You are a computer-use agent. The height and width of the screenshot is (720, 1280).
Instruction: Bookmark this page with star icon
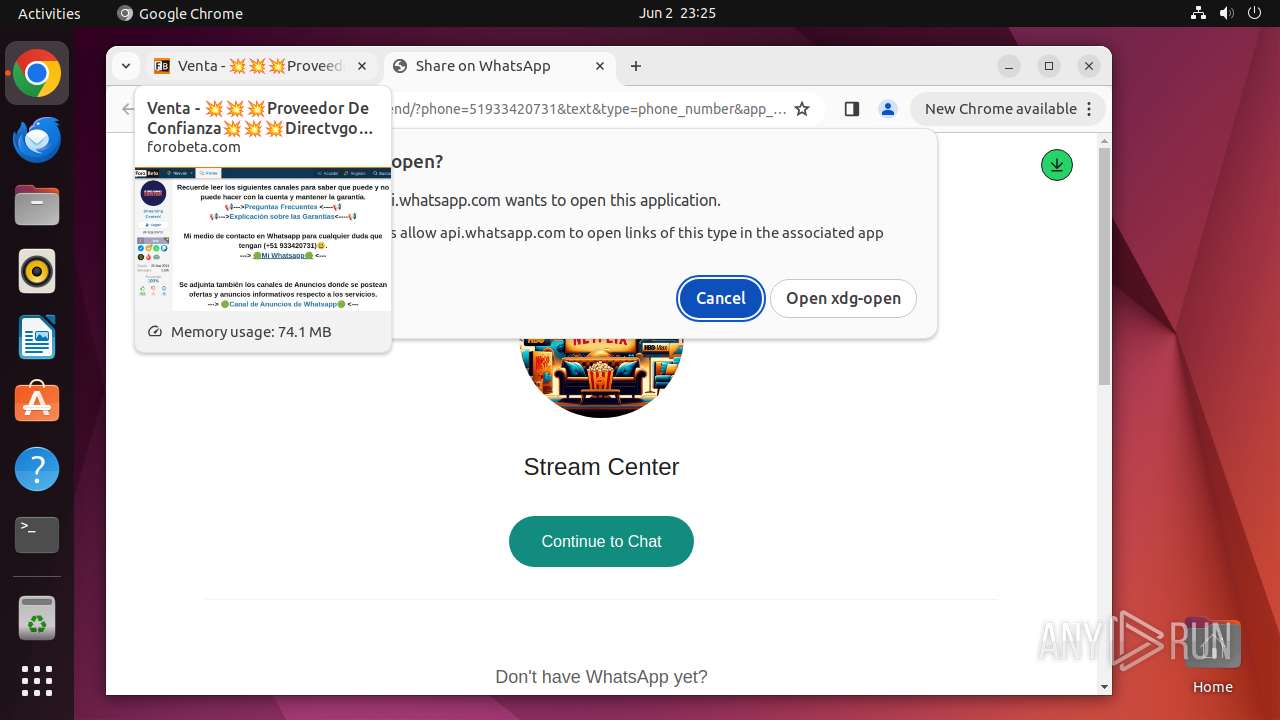(802, 109)
